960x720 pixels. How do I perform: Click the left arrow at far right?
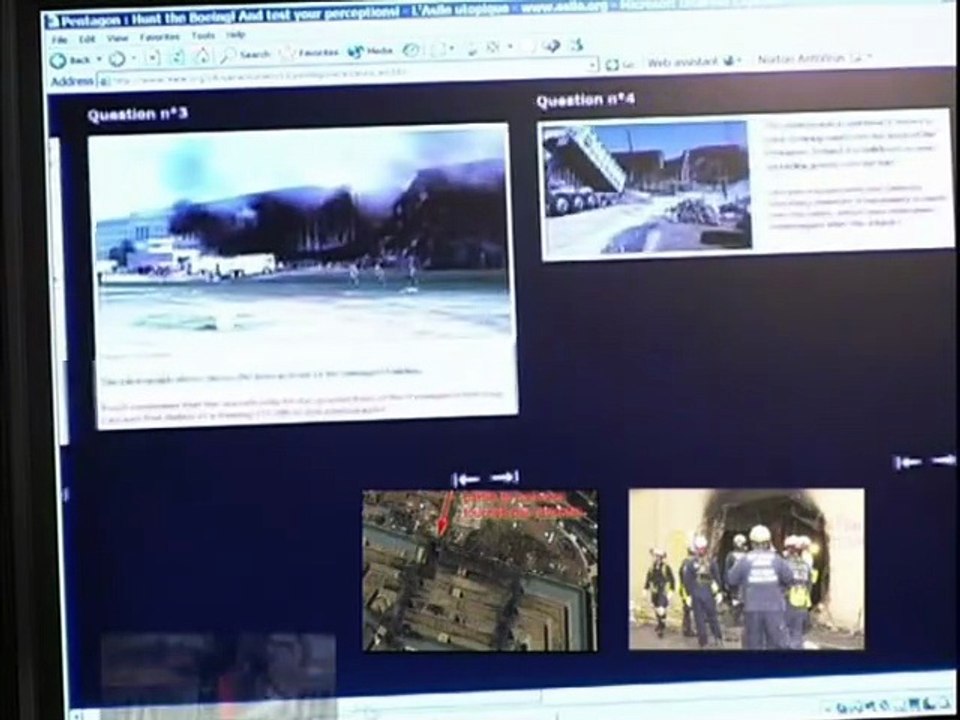[908, 463]
